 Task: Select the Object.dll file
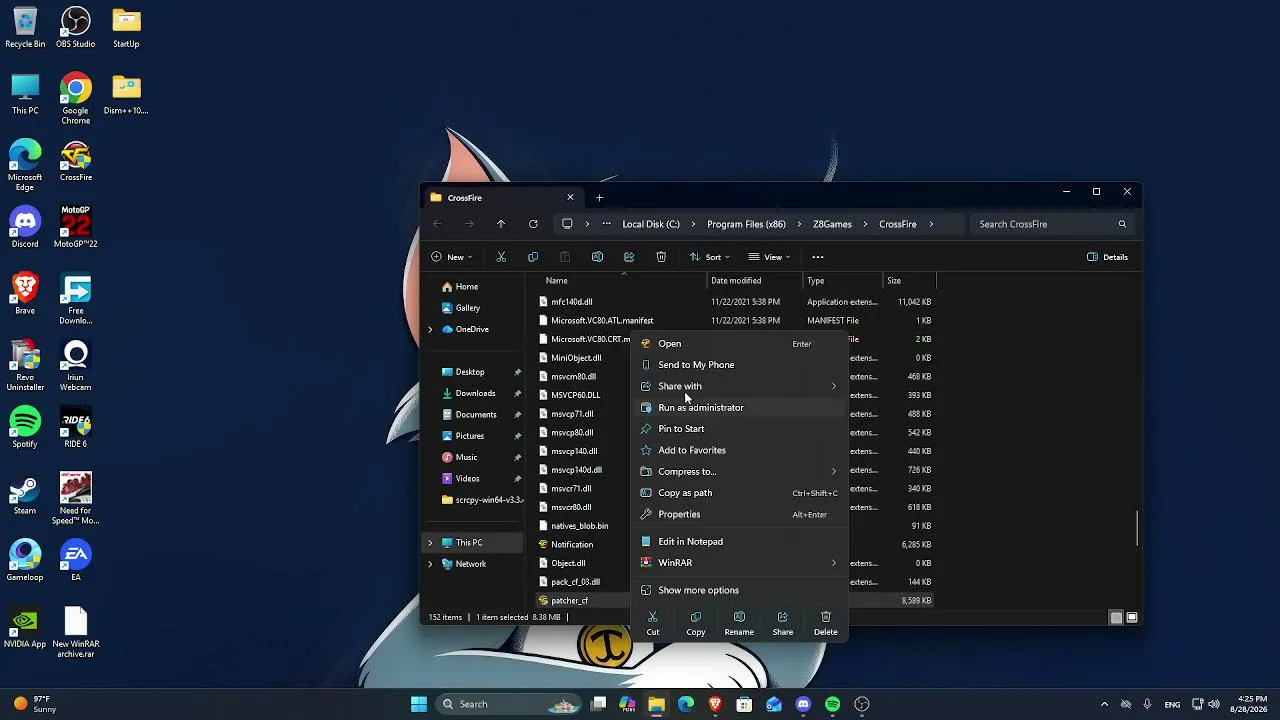568,563
